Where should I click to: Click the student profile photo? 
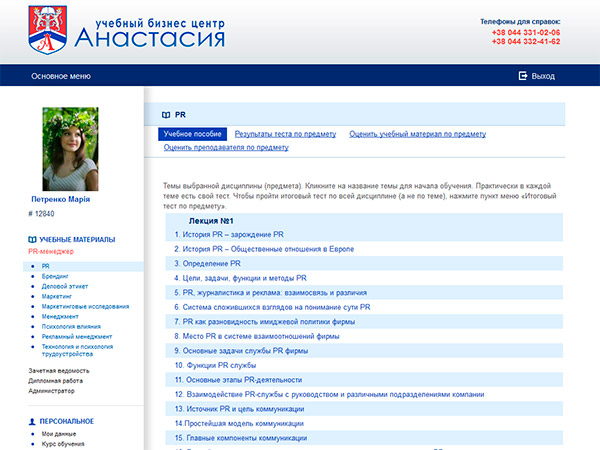[x=70, y=148]
